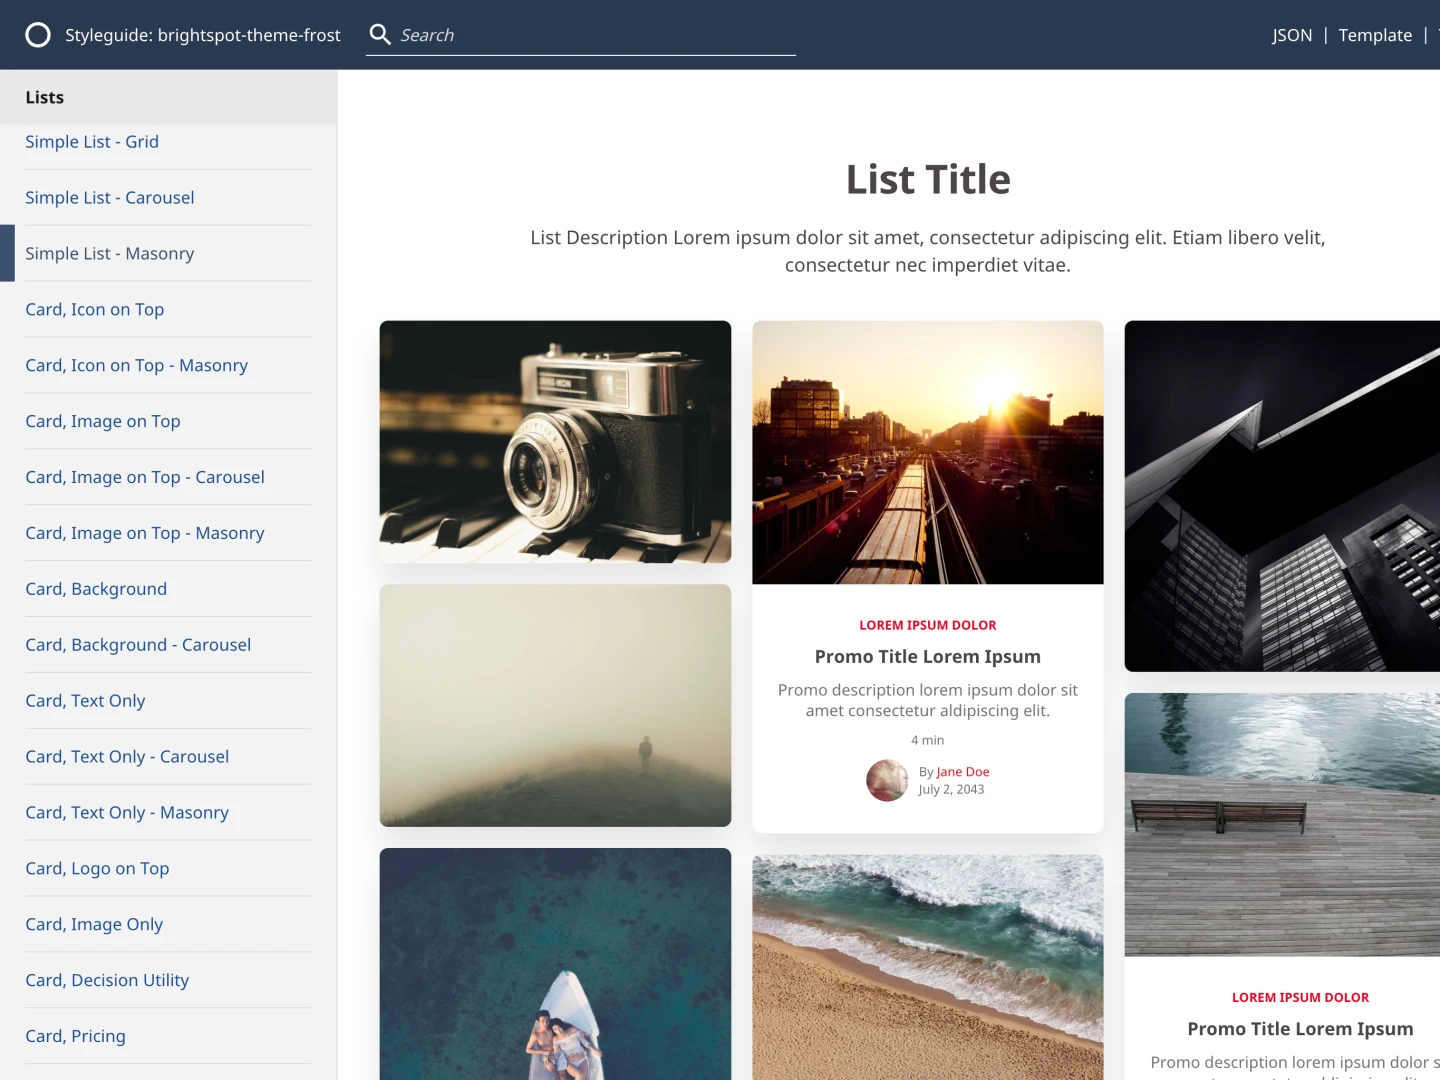Click the vintage camera image card
The height and width of the screenshot is (1080, 1440).
(x=555, y=442)
